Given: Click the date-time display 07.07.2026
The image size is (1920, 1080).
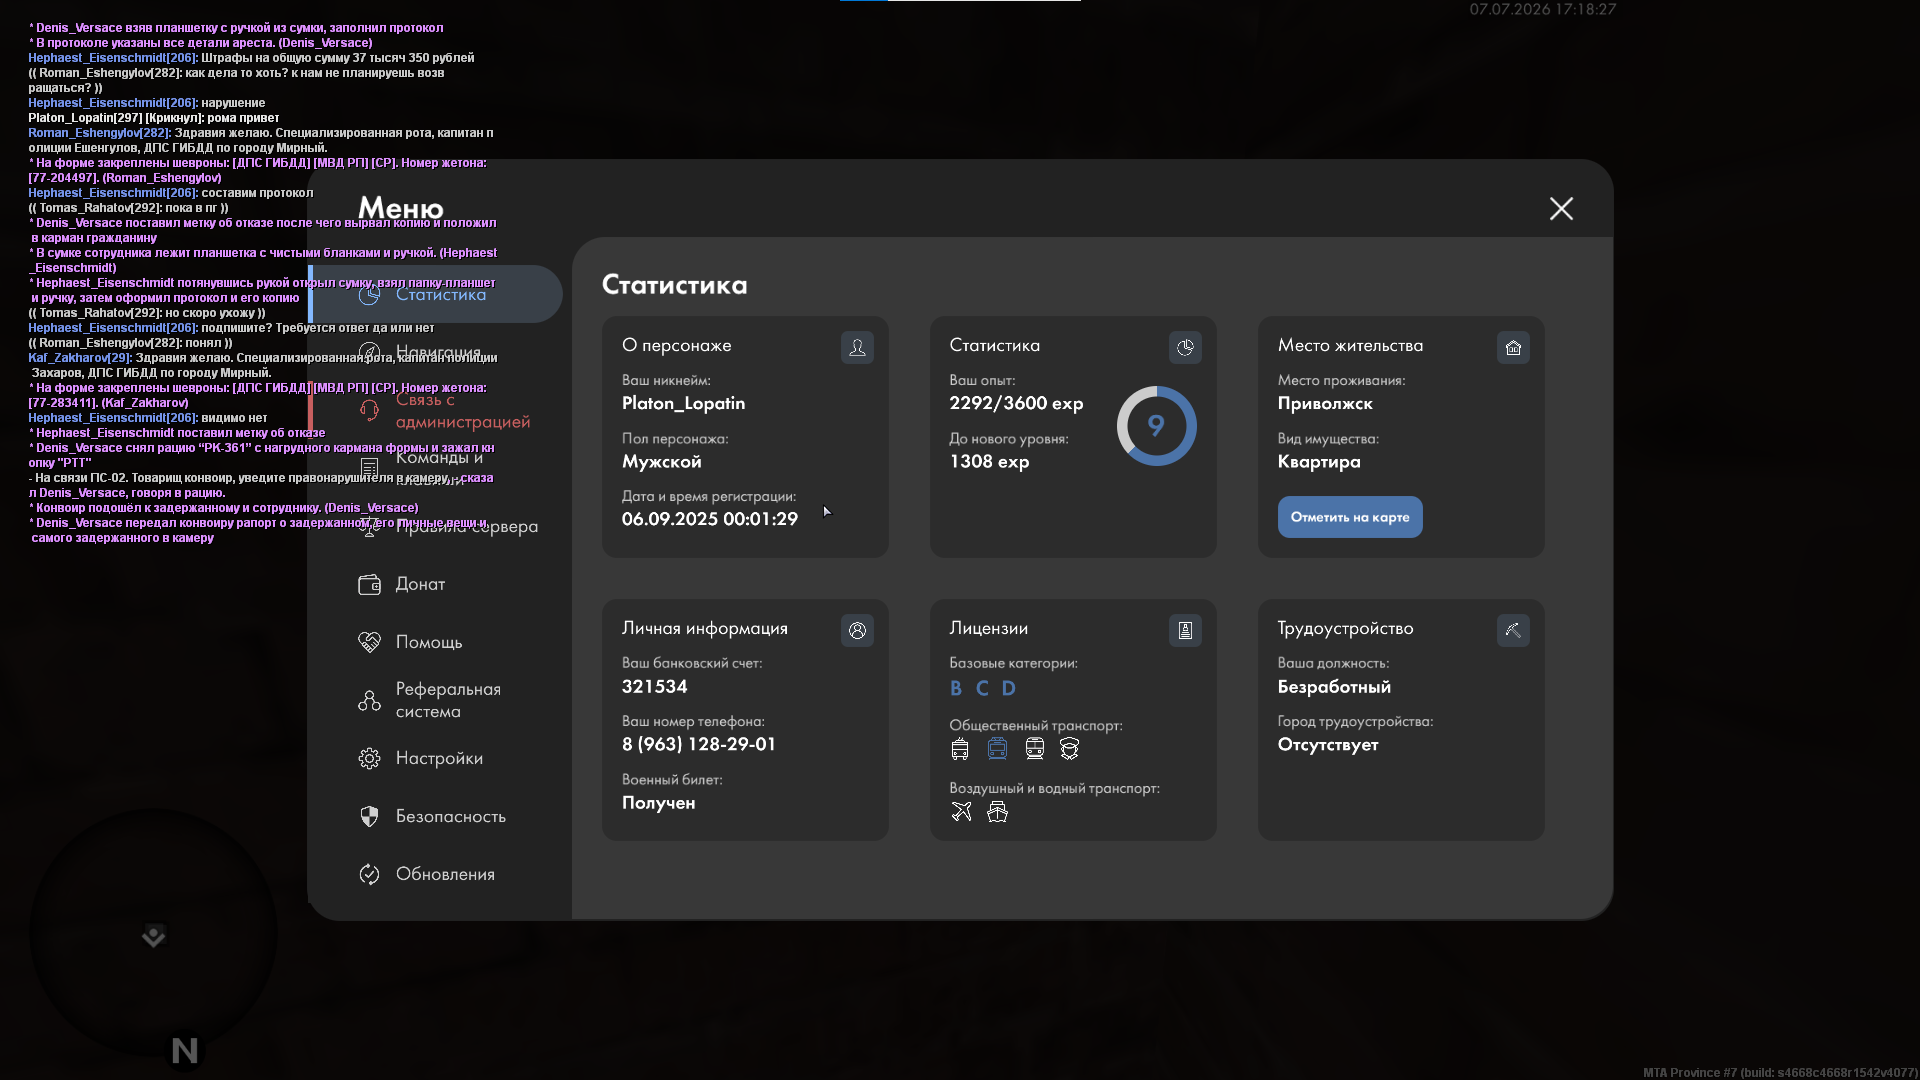Looking at the screenshot, I should (1542, 9).
